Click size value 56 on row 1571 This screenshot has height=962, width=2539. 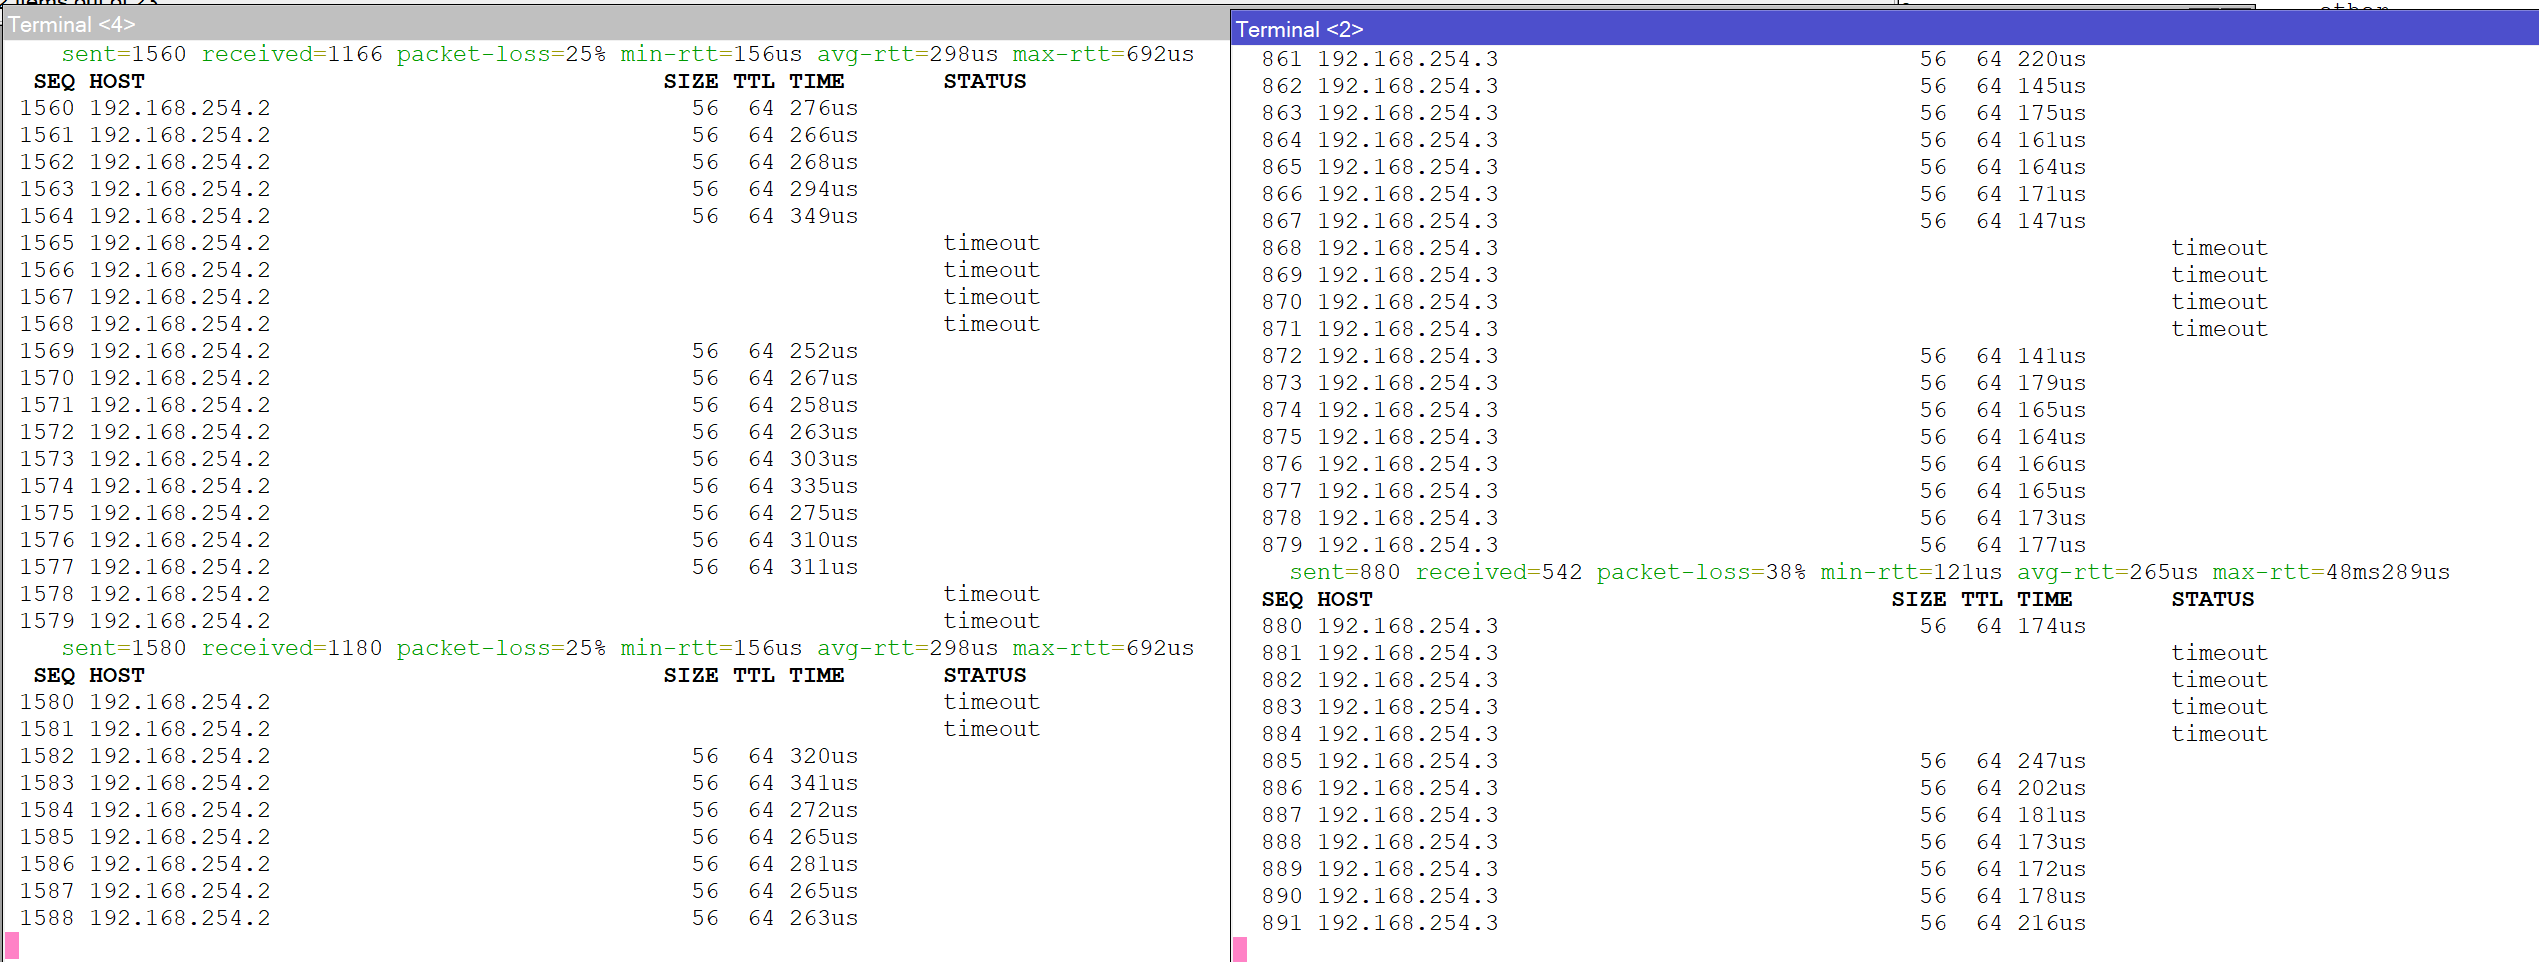[705, 405]
